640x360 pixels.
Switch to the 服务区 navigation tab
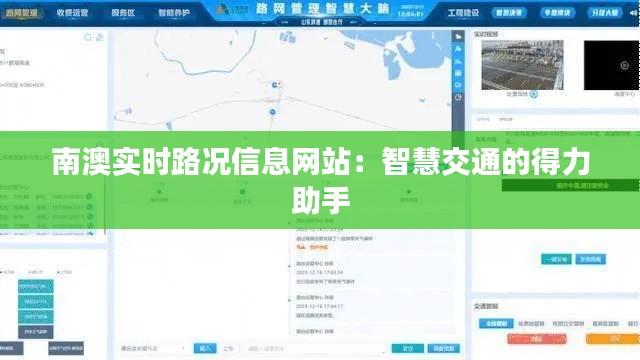123,13
